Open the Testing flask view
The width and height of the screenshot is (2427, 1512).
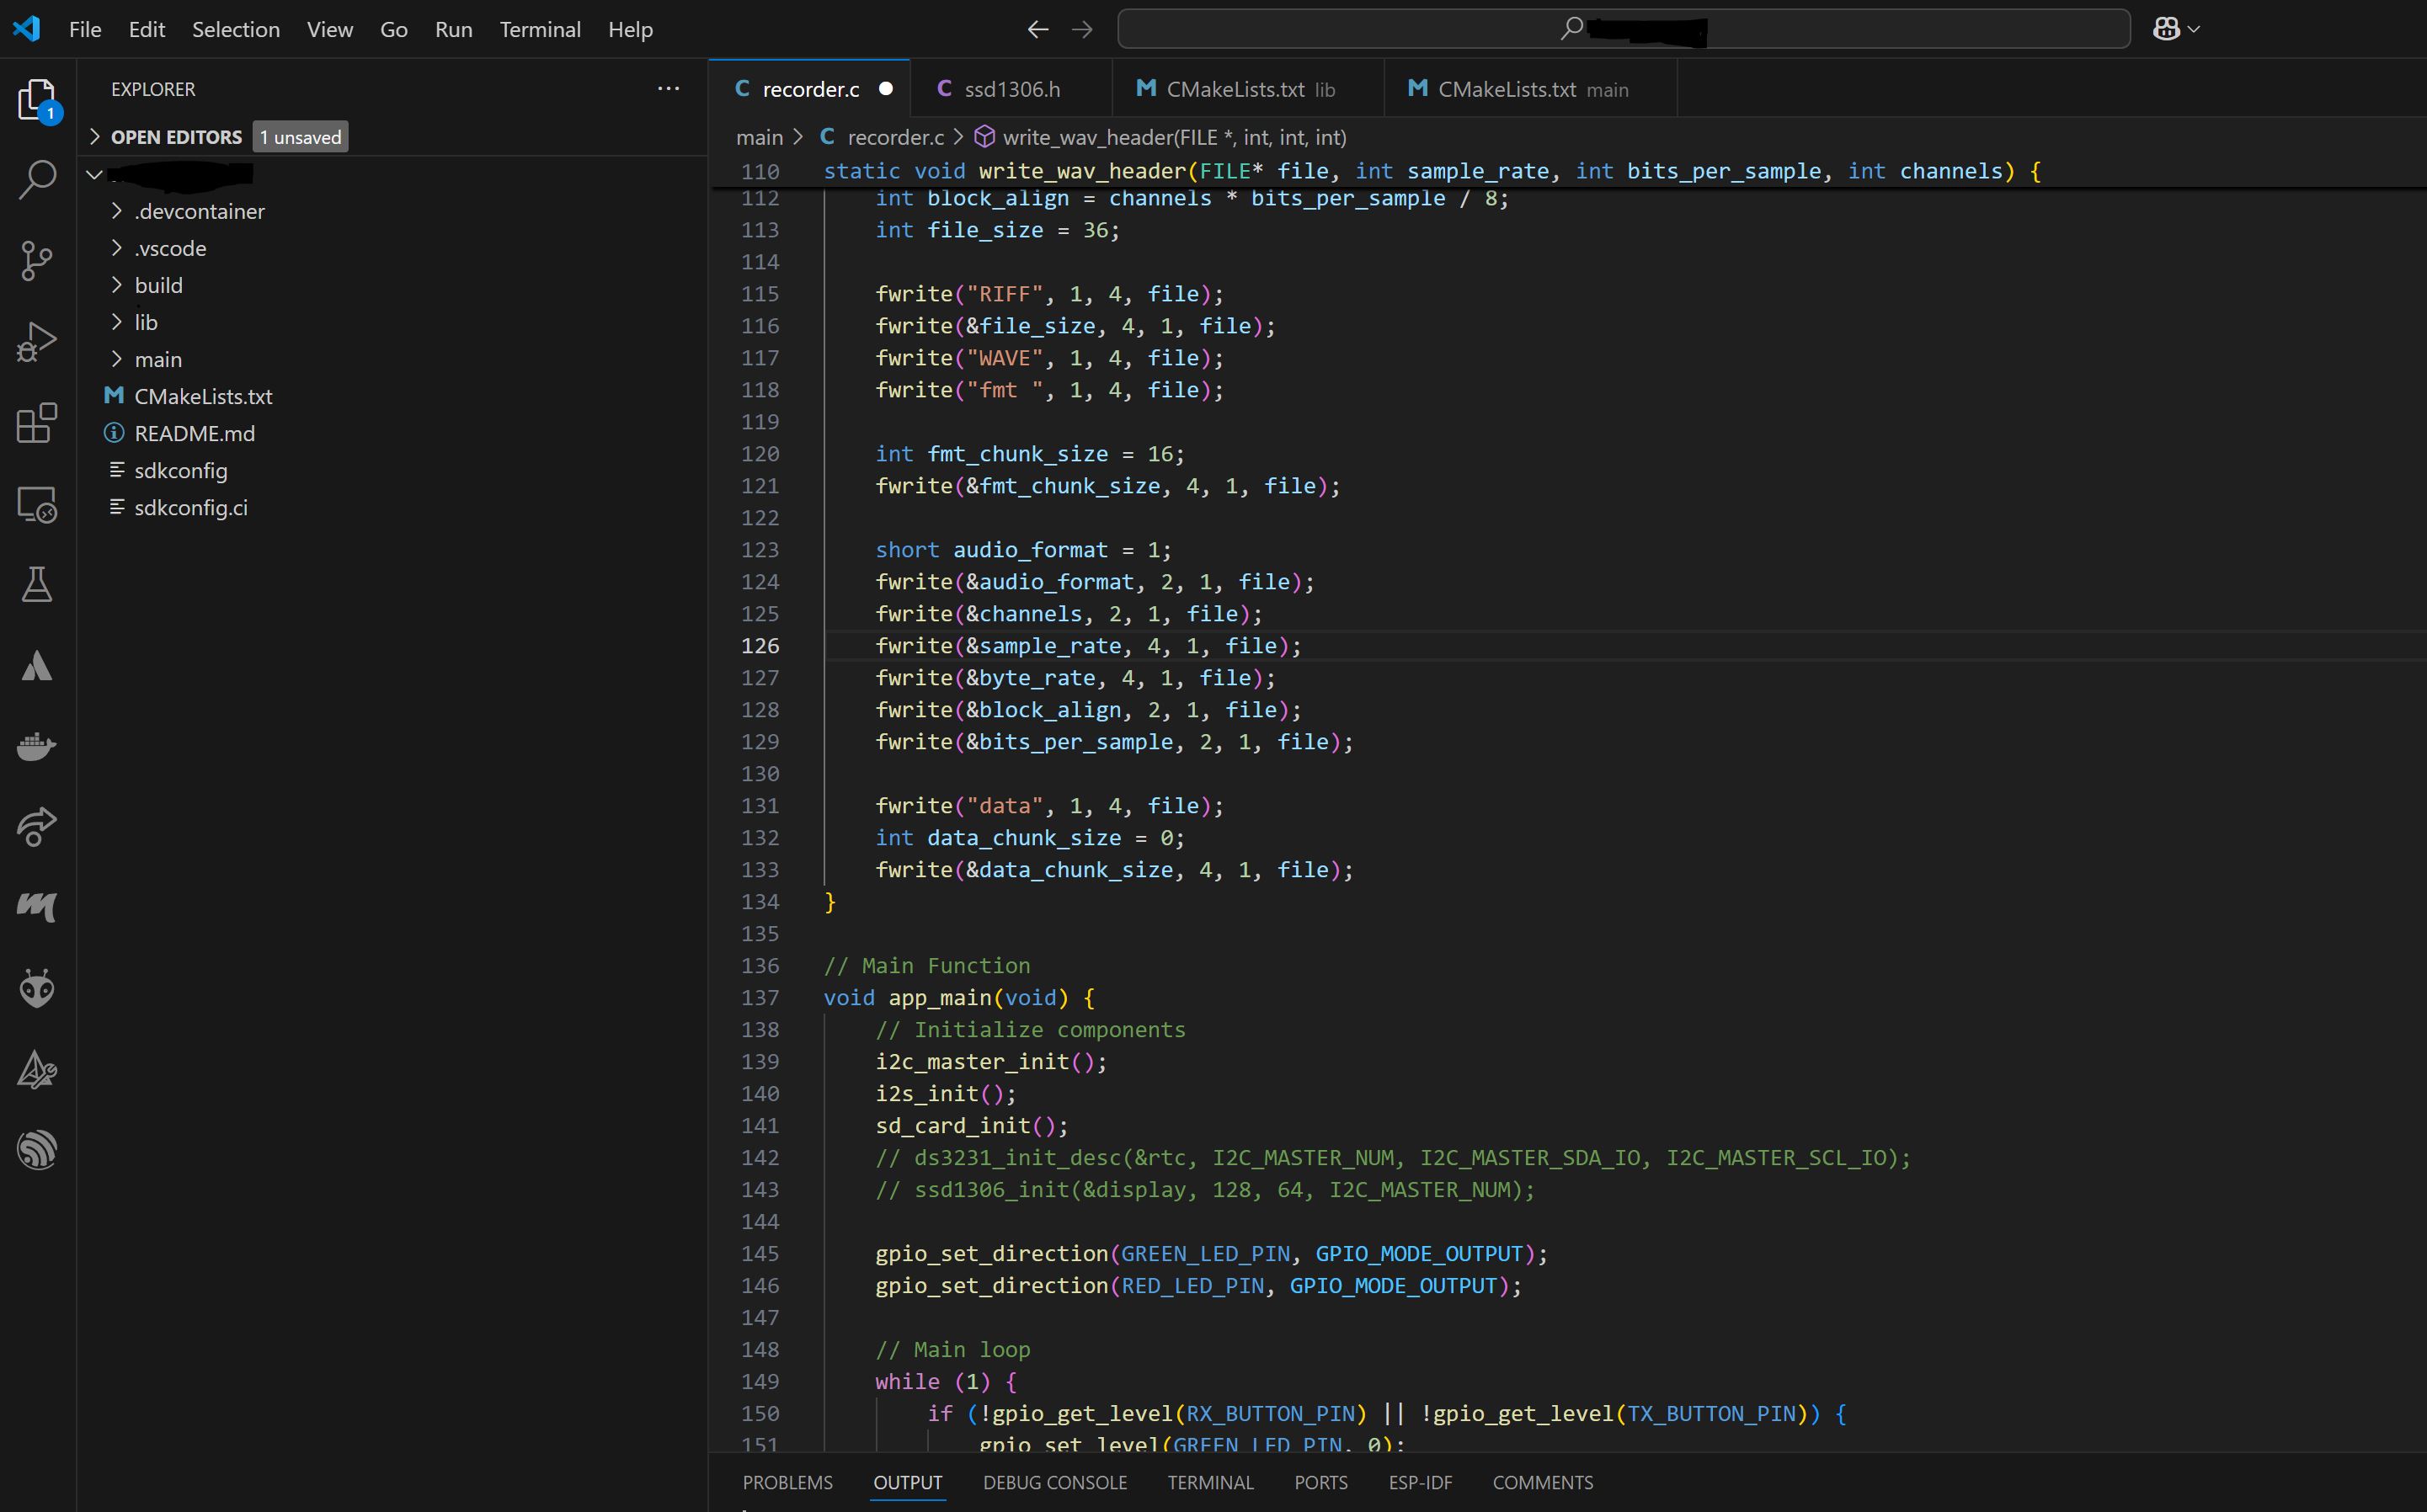(x=37, y=585)
